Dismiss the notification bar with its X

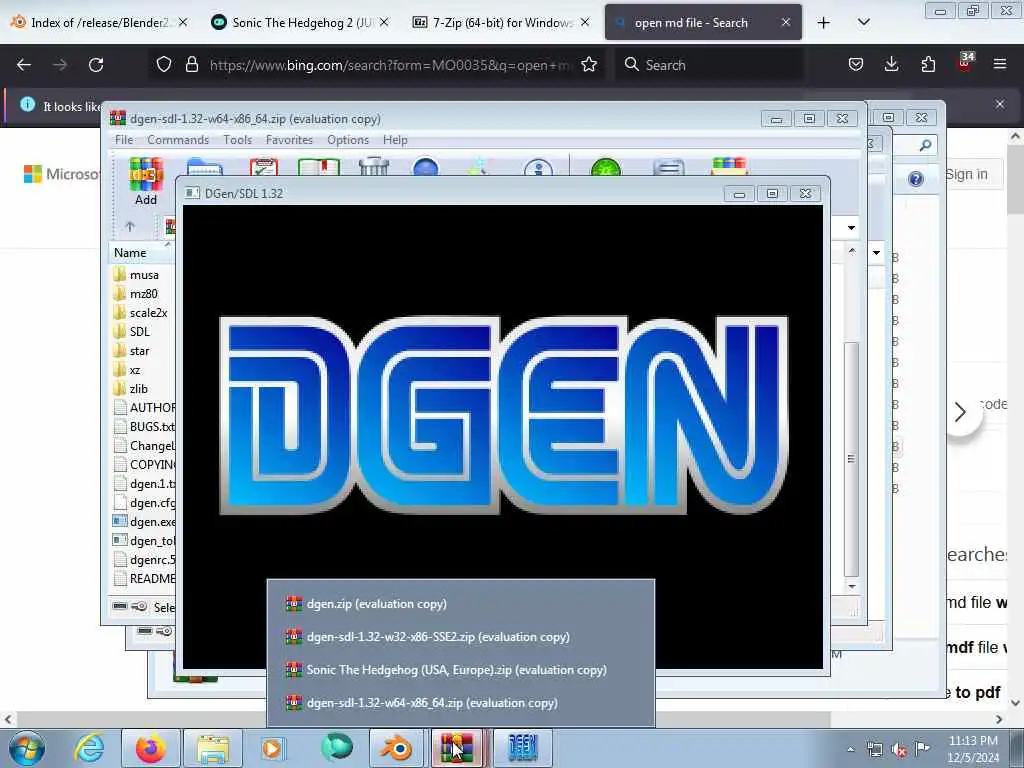[x=1000, y=104]
